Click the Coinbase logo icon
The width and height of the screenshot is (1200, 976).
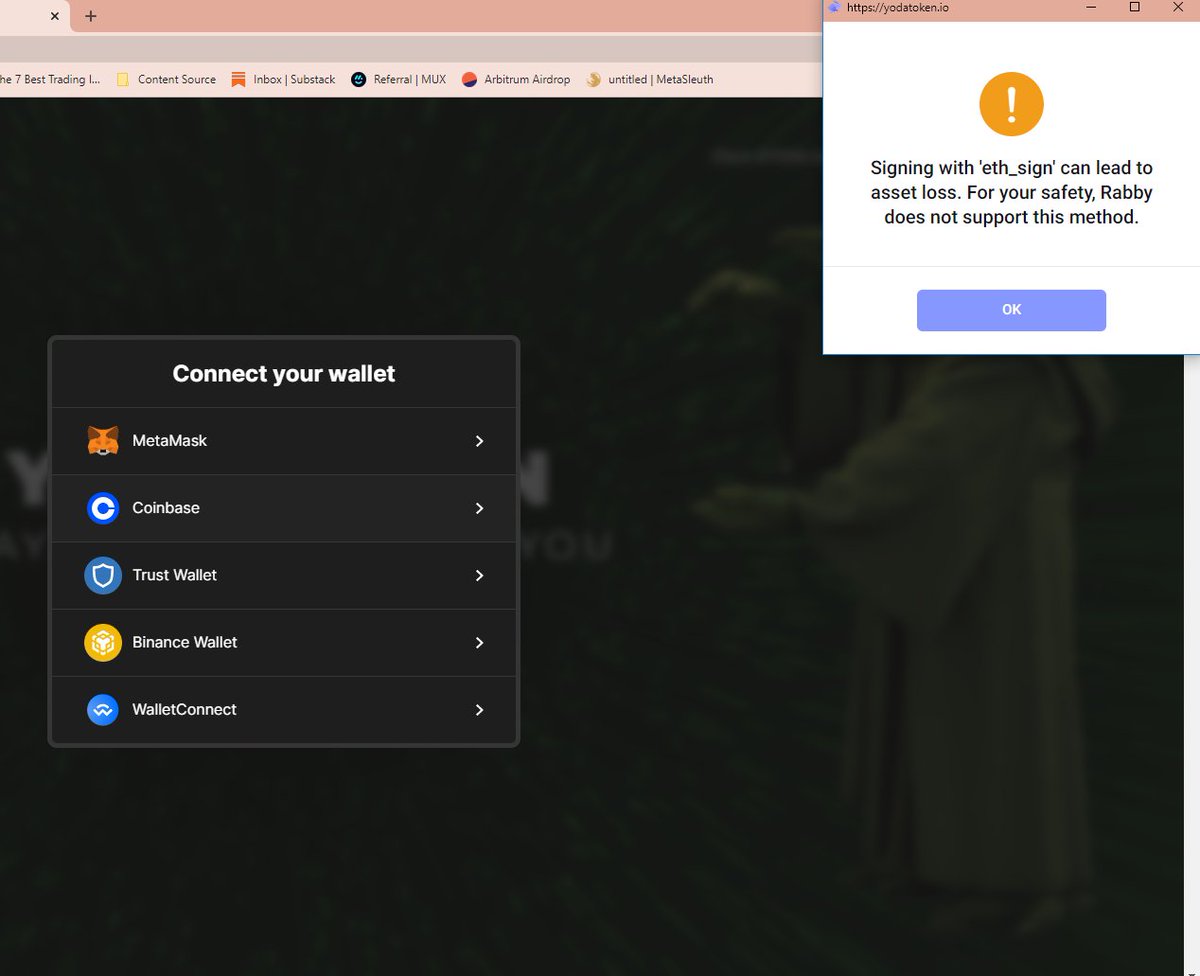[103, 508]
